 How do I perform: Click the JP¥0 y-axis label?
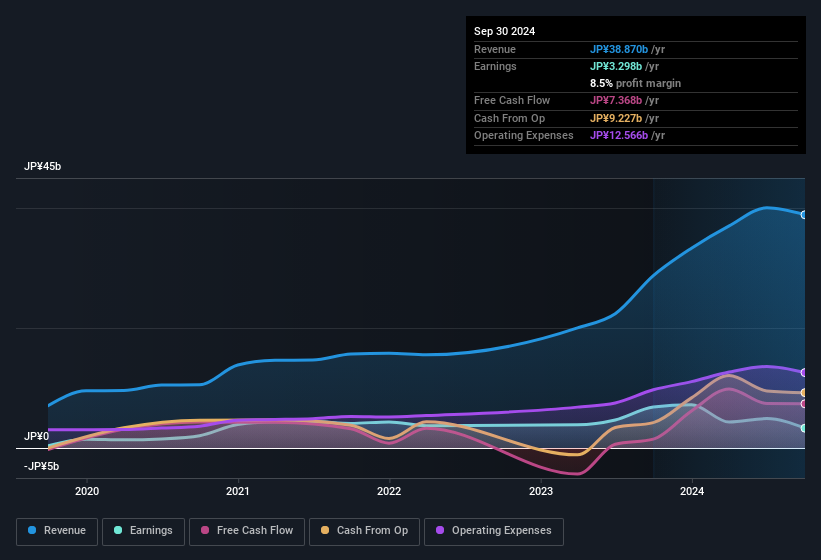pos(36,436)
